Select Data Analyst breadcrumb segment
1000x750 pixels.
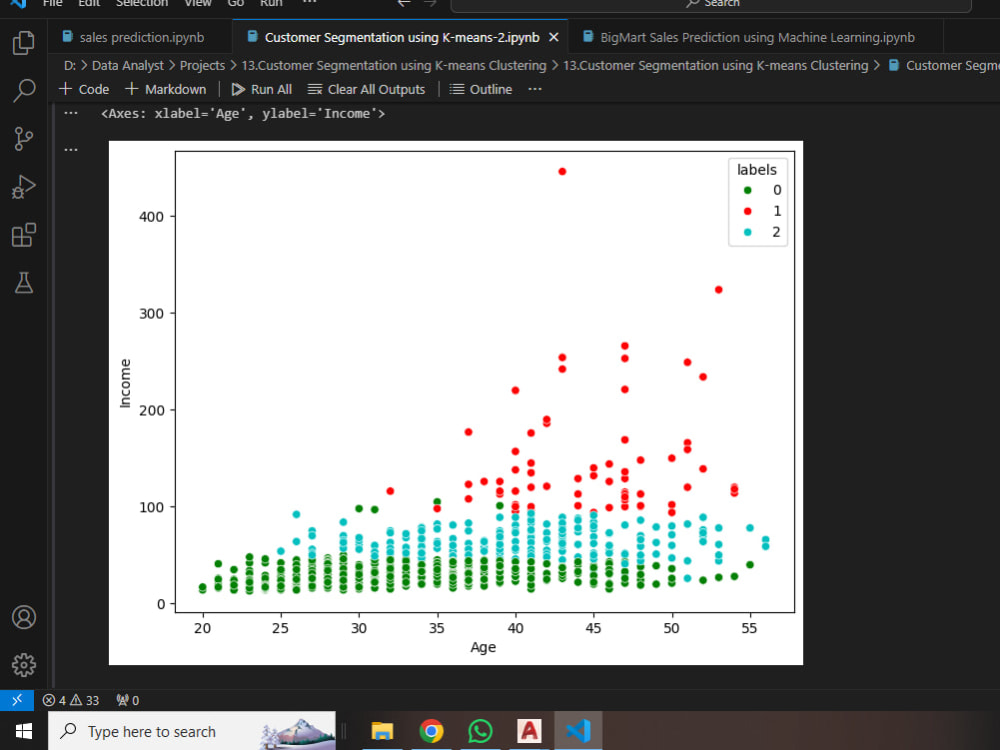(x=128, y=66)
